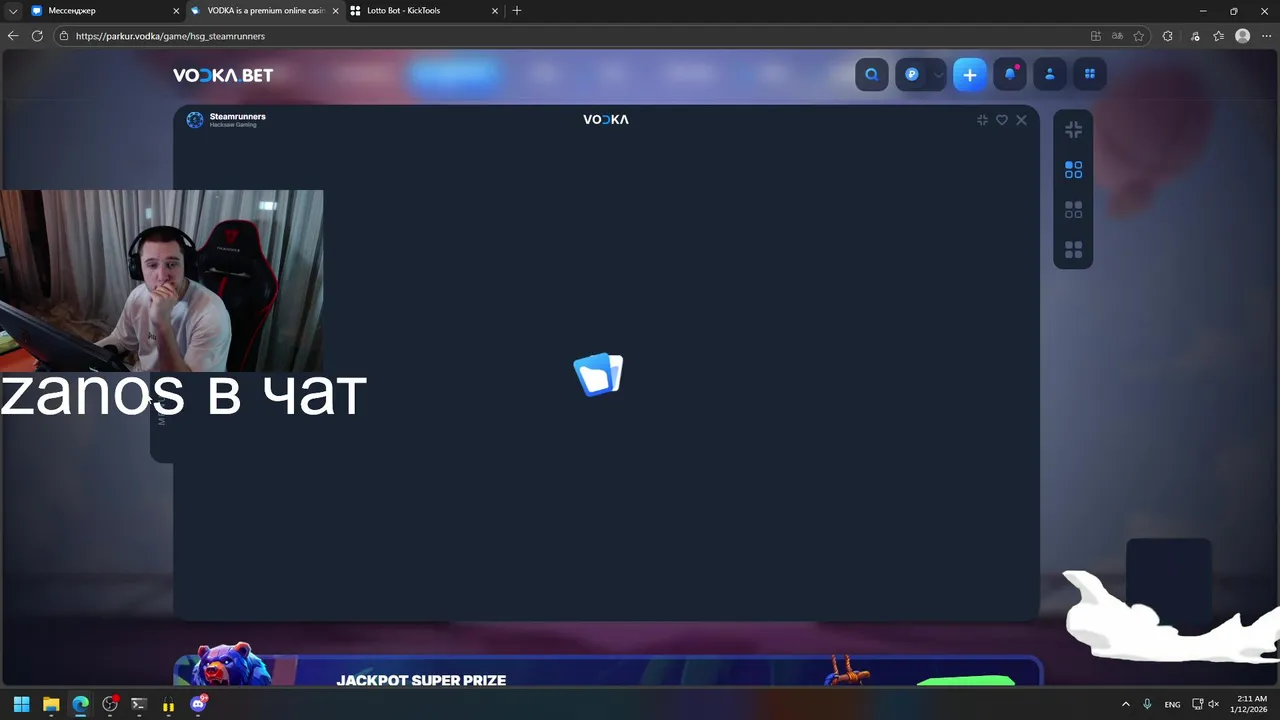This screenshot has height=720, width=1280.
Task: Select the second grid layout option
Action: (1073, 210)
